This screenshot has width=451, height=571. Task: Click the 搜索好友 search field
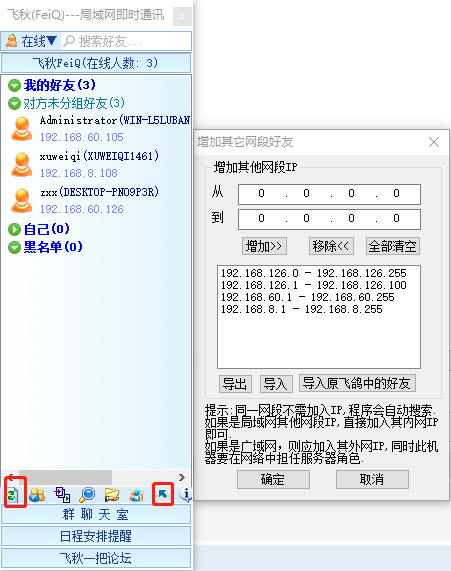pos(126,41)
